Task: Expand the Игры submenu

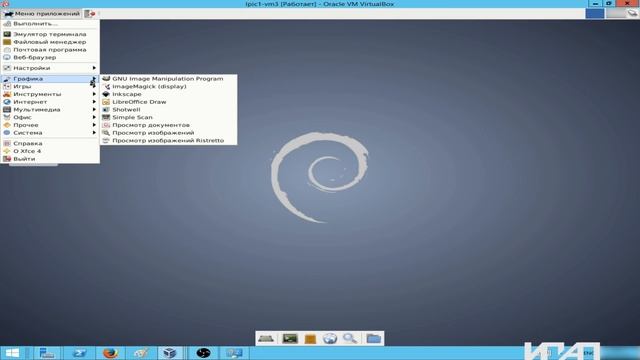Action: click(x=50, y=87)
